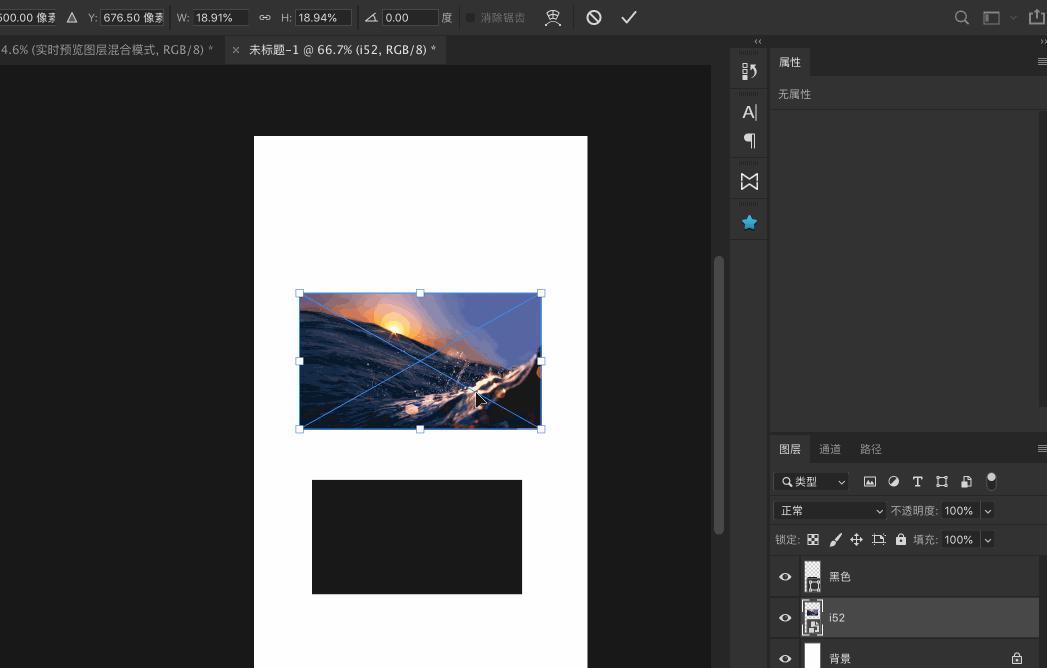Switch to the 通道 tab

click(x=829, y=448)
